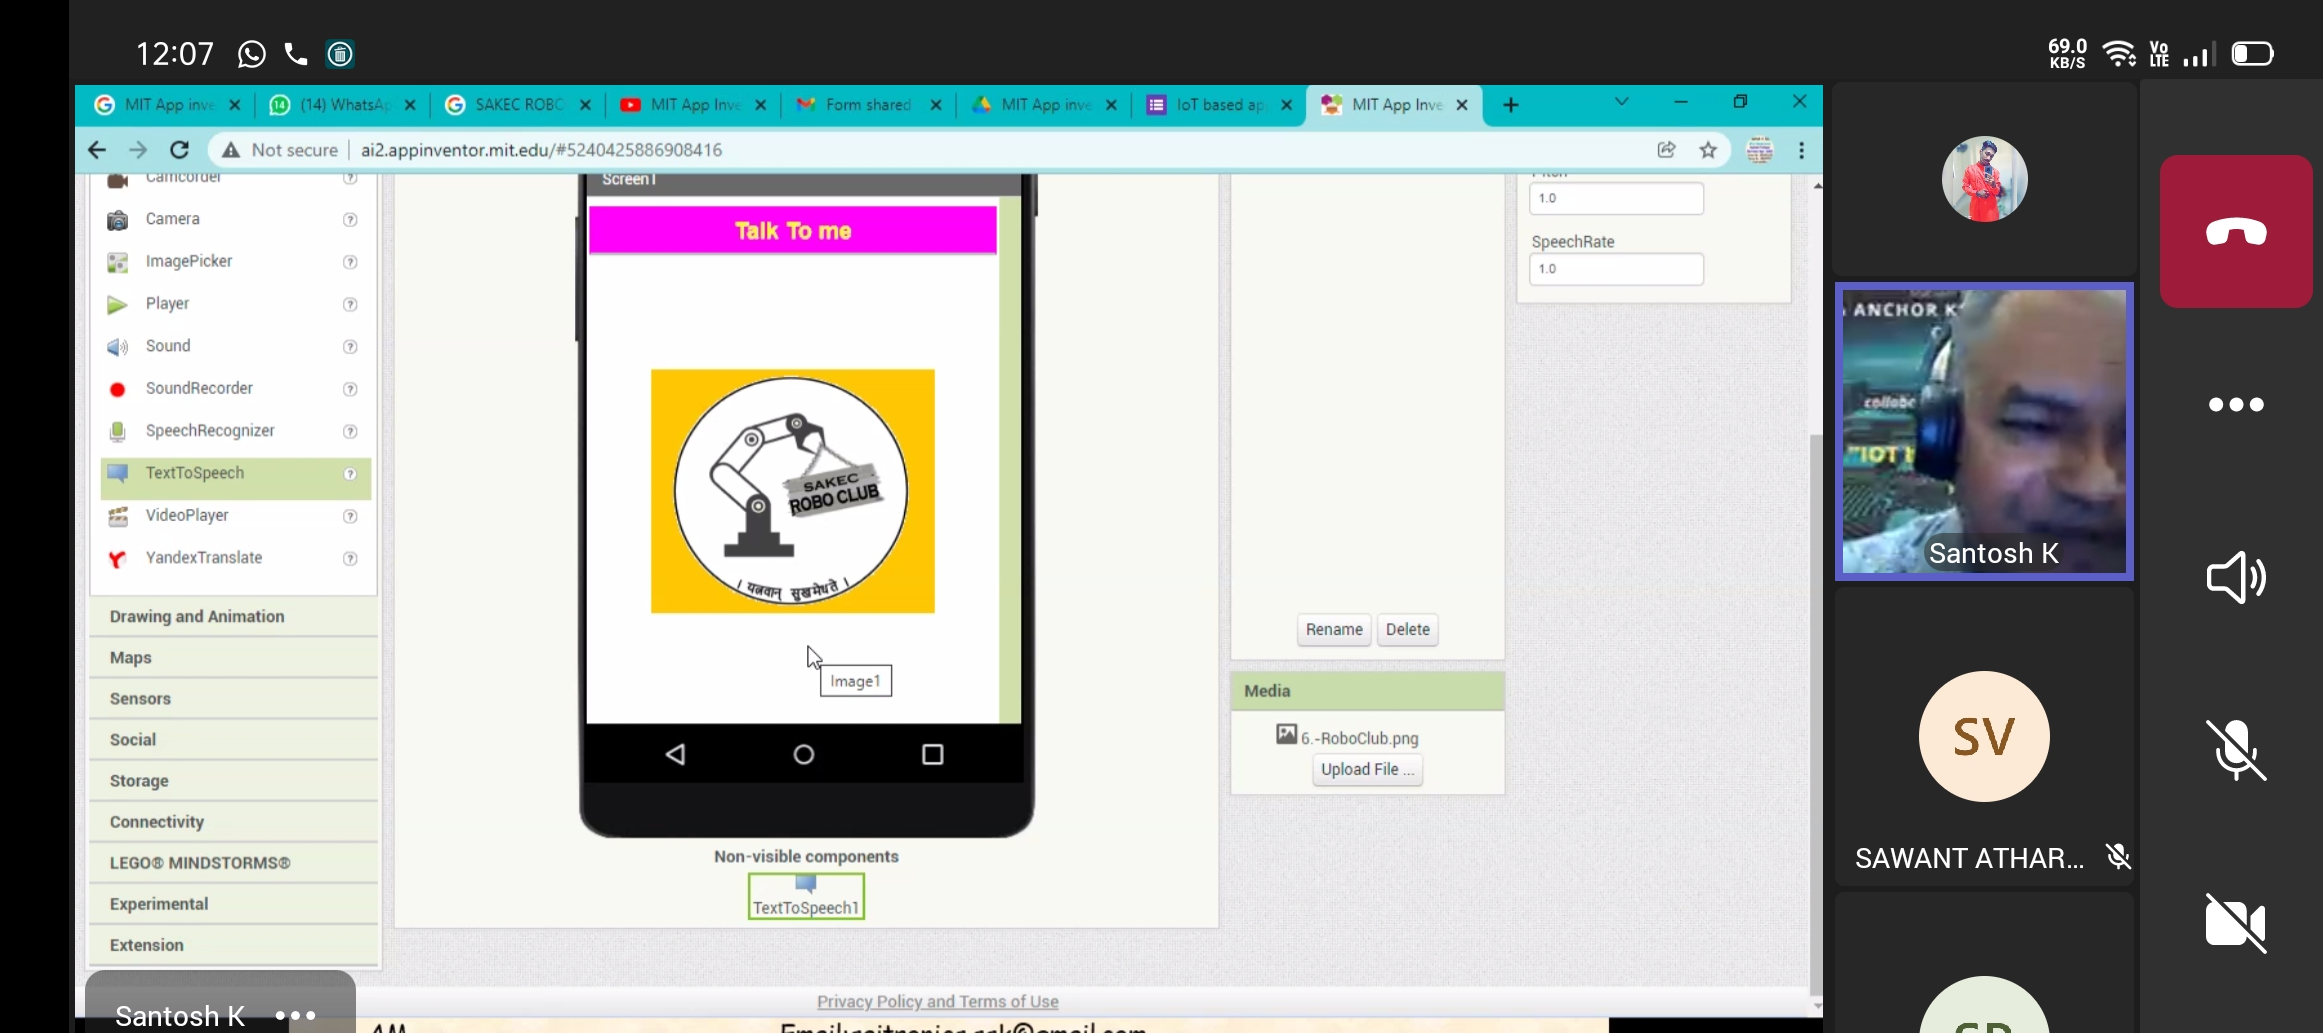
Task: Open the three-dot more options in call
Action: (x=2236, y=405)
